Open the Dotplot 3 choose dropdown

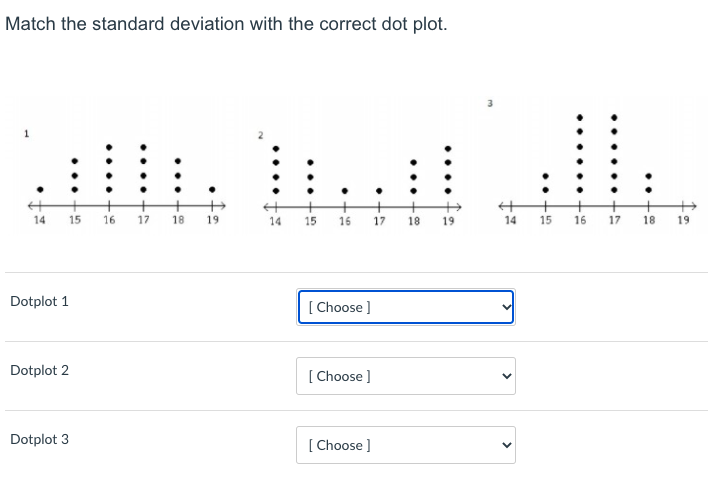405,445
